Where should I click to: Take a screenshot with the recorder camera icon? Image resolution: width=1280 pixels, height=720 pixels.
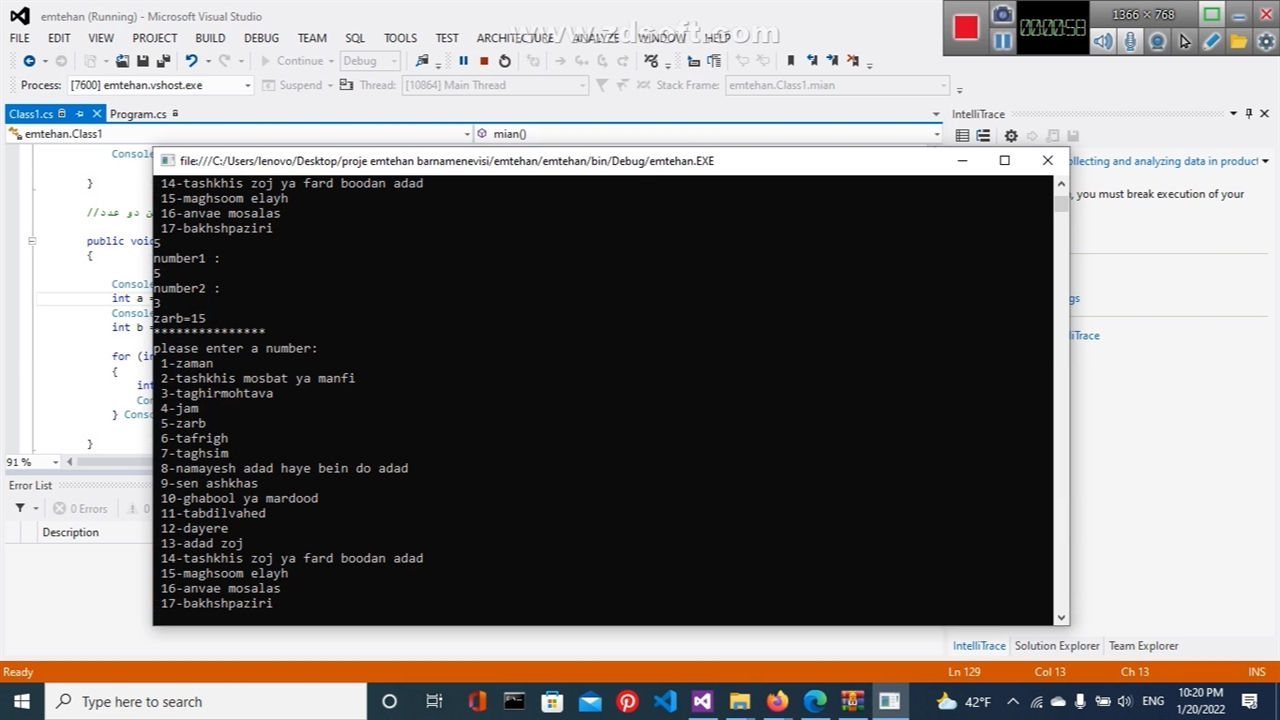pyautogui.click(x=1002, y=15)
